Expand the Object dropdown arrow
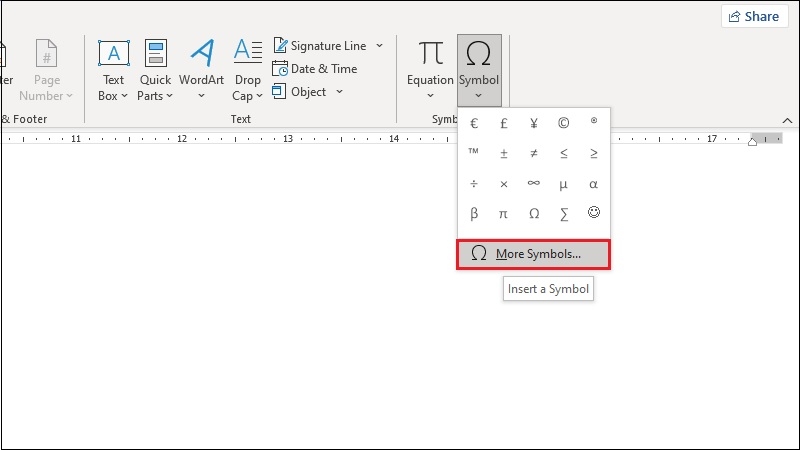 click(x=339, y=92)
